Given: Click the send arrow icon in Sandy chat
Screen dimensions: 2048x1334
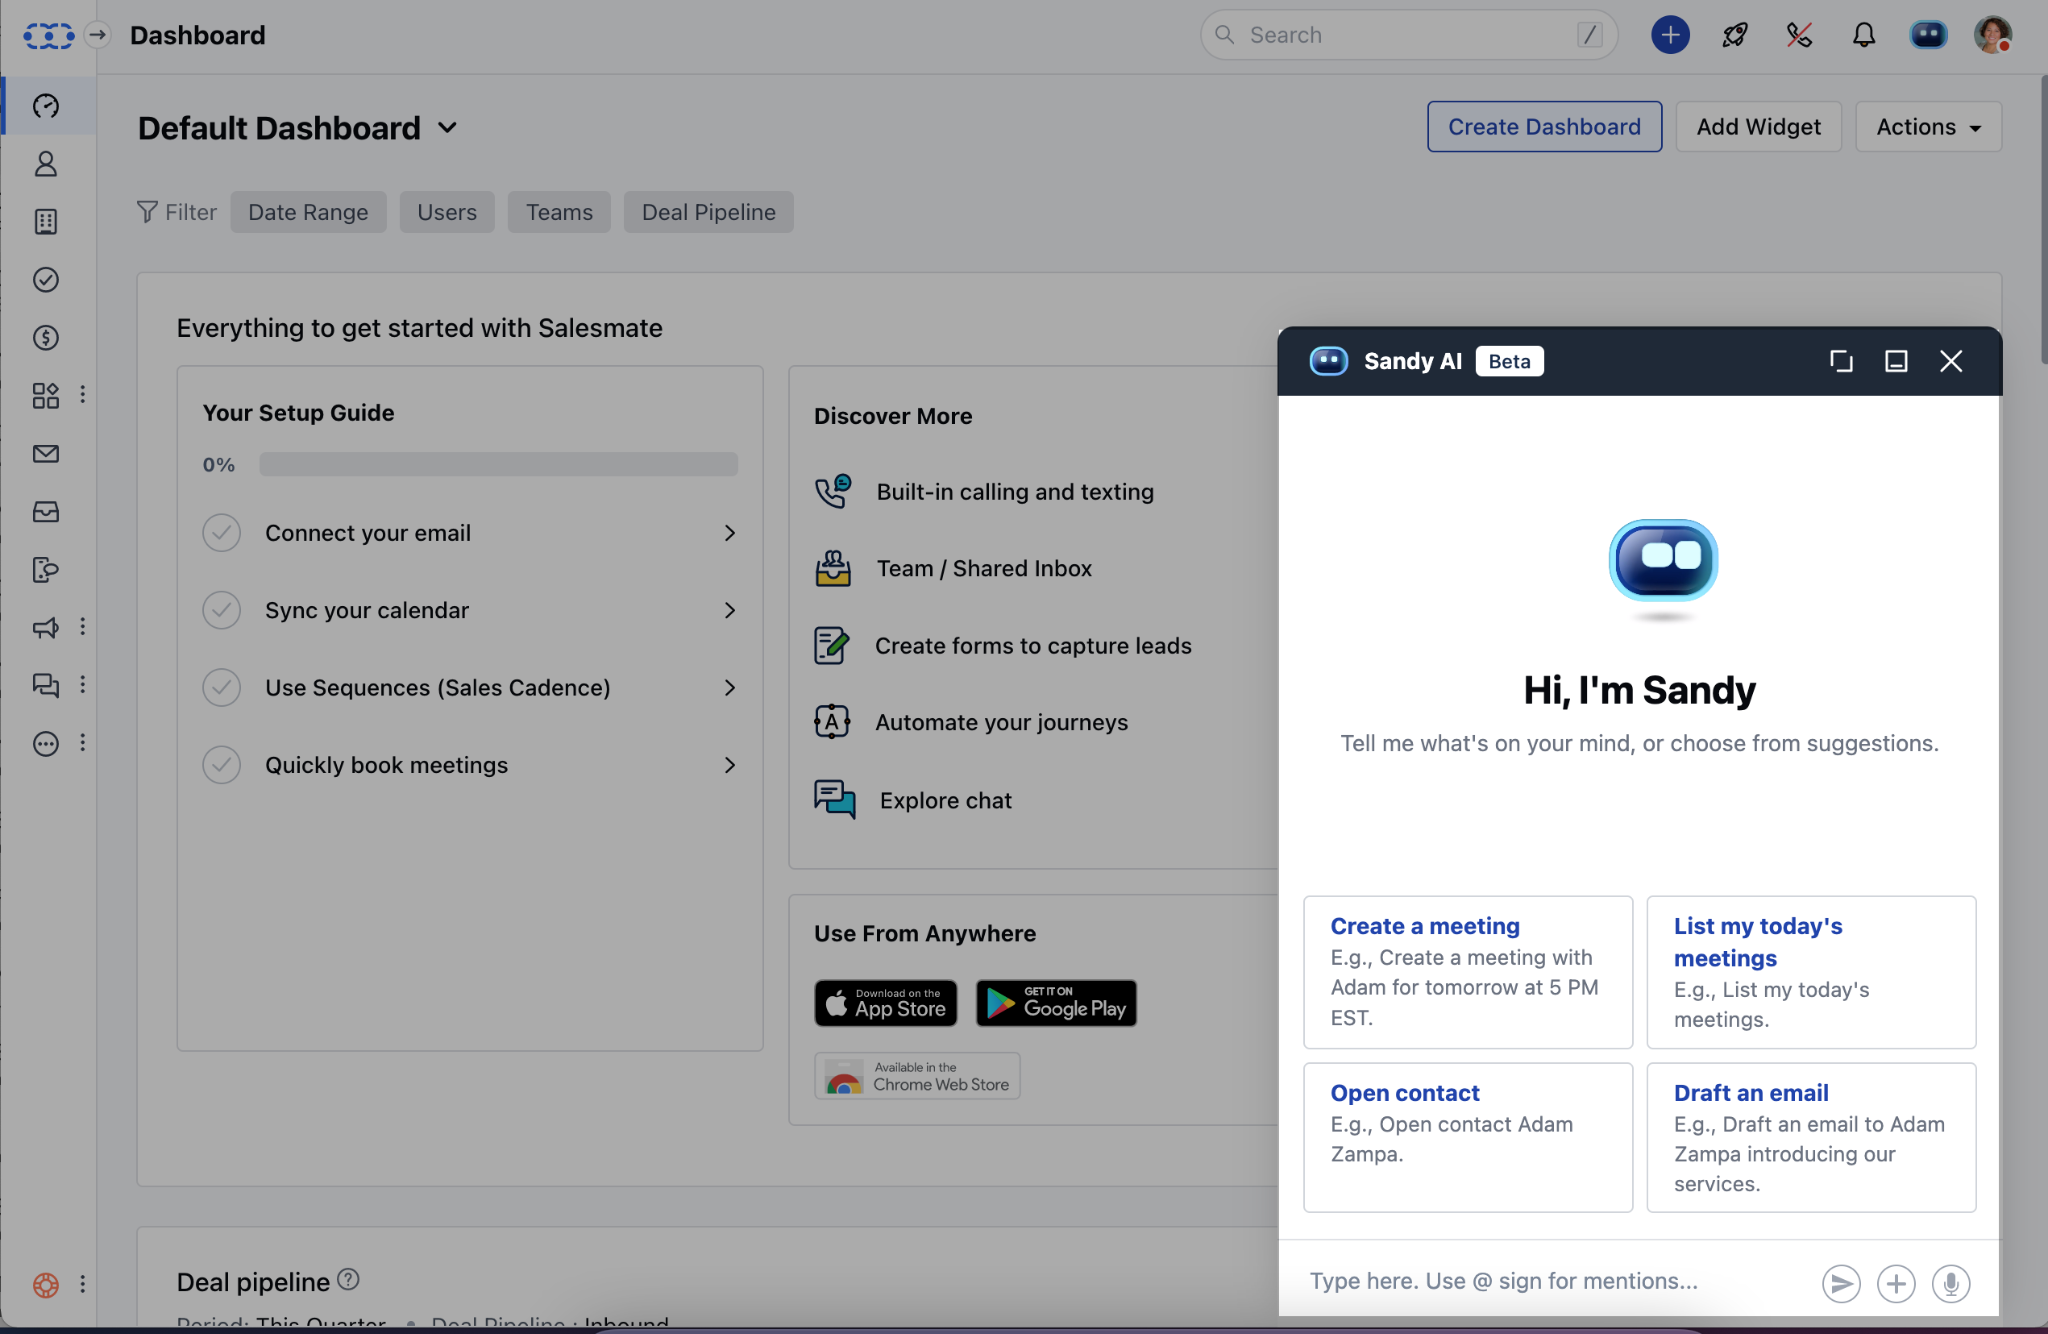Looking at the screenshot, I should 1841,1283.
